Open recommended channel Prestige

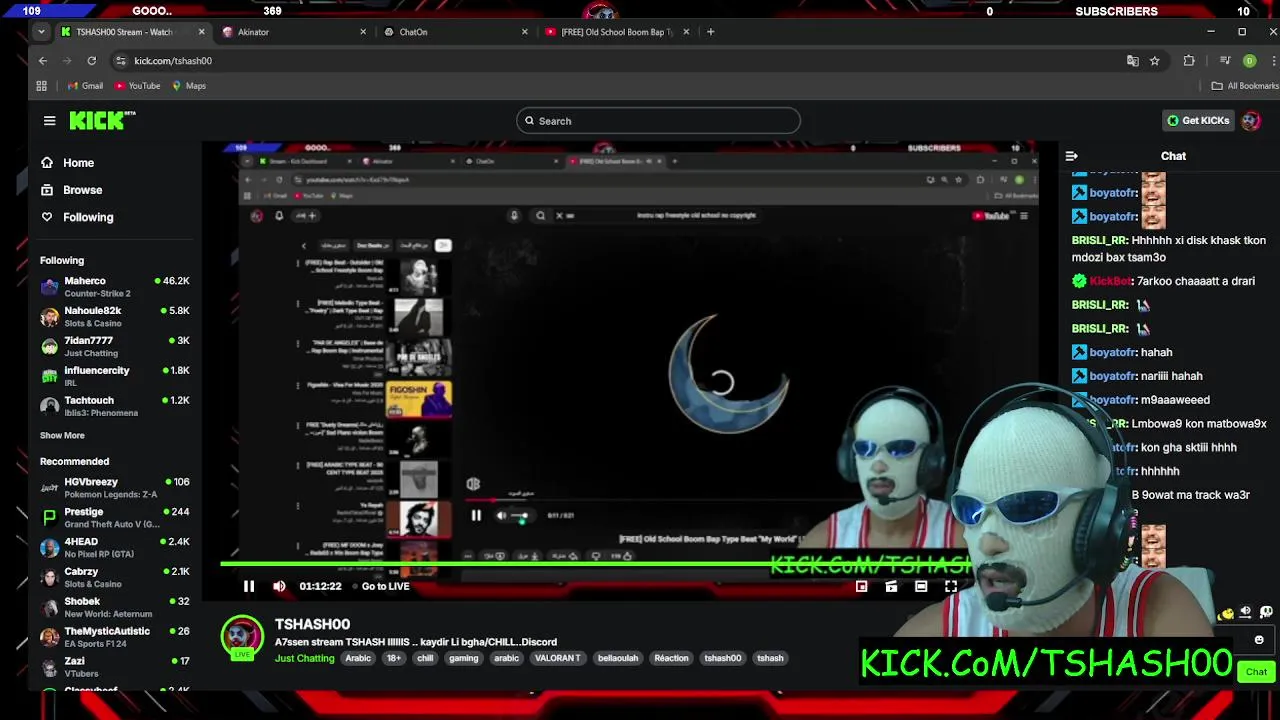click(x=115, y=518)
